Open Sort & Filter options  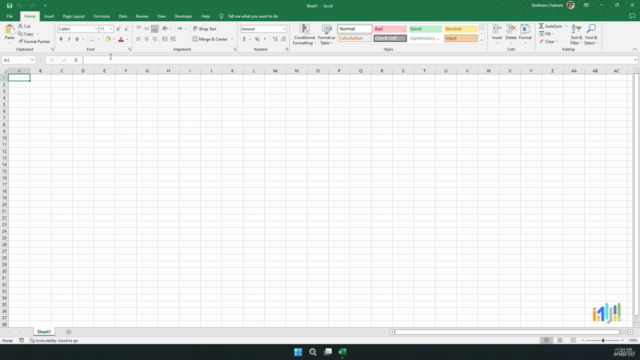coord(576,34)
